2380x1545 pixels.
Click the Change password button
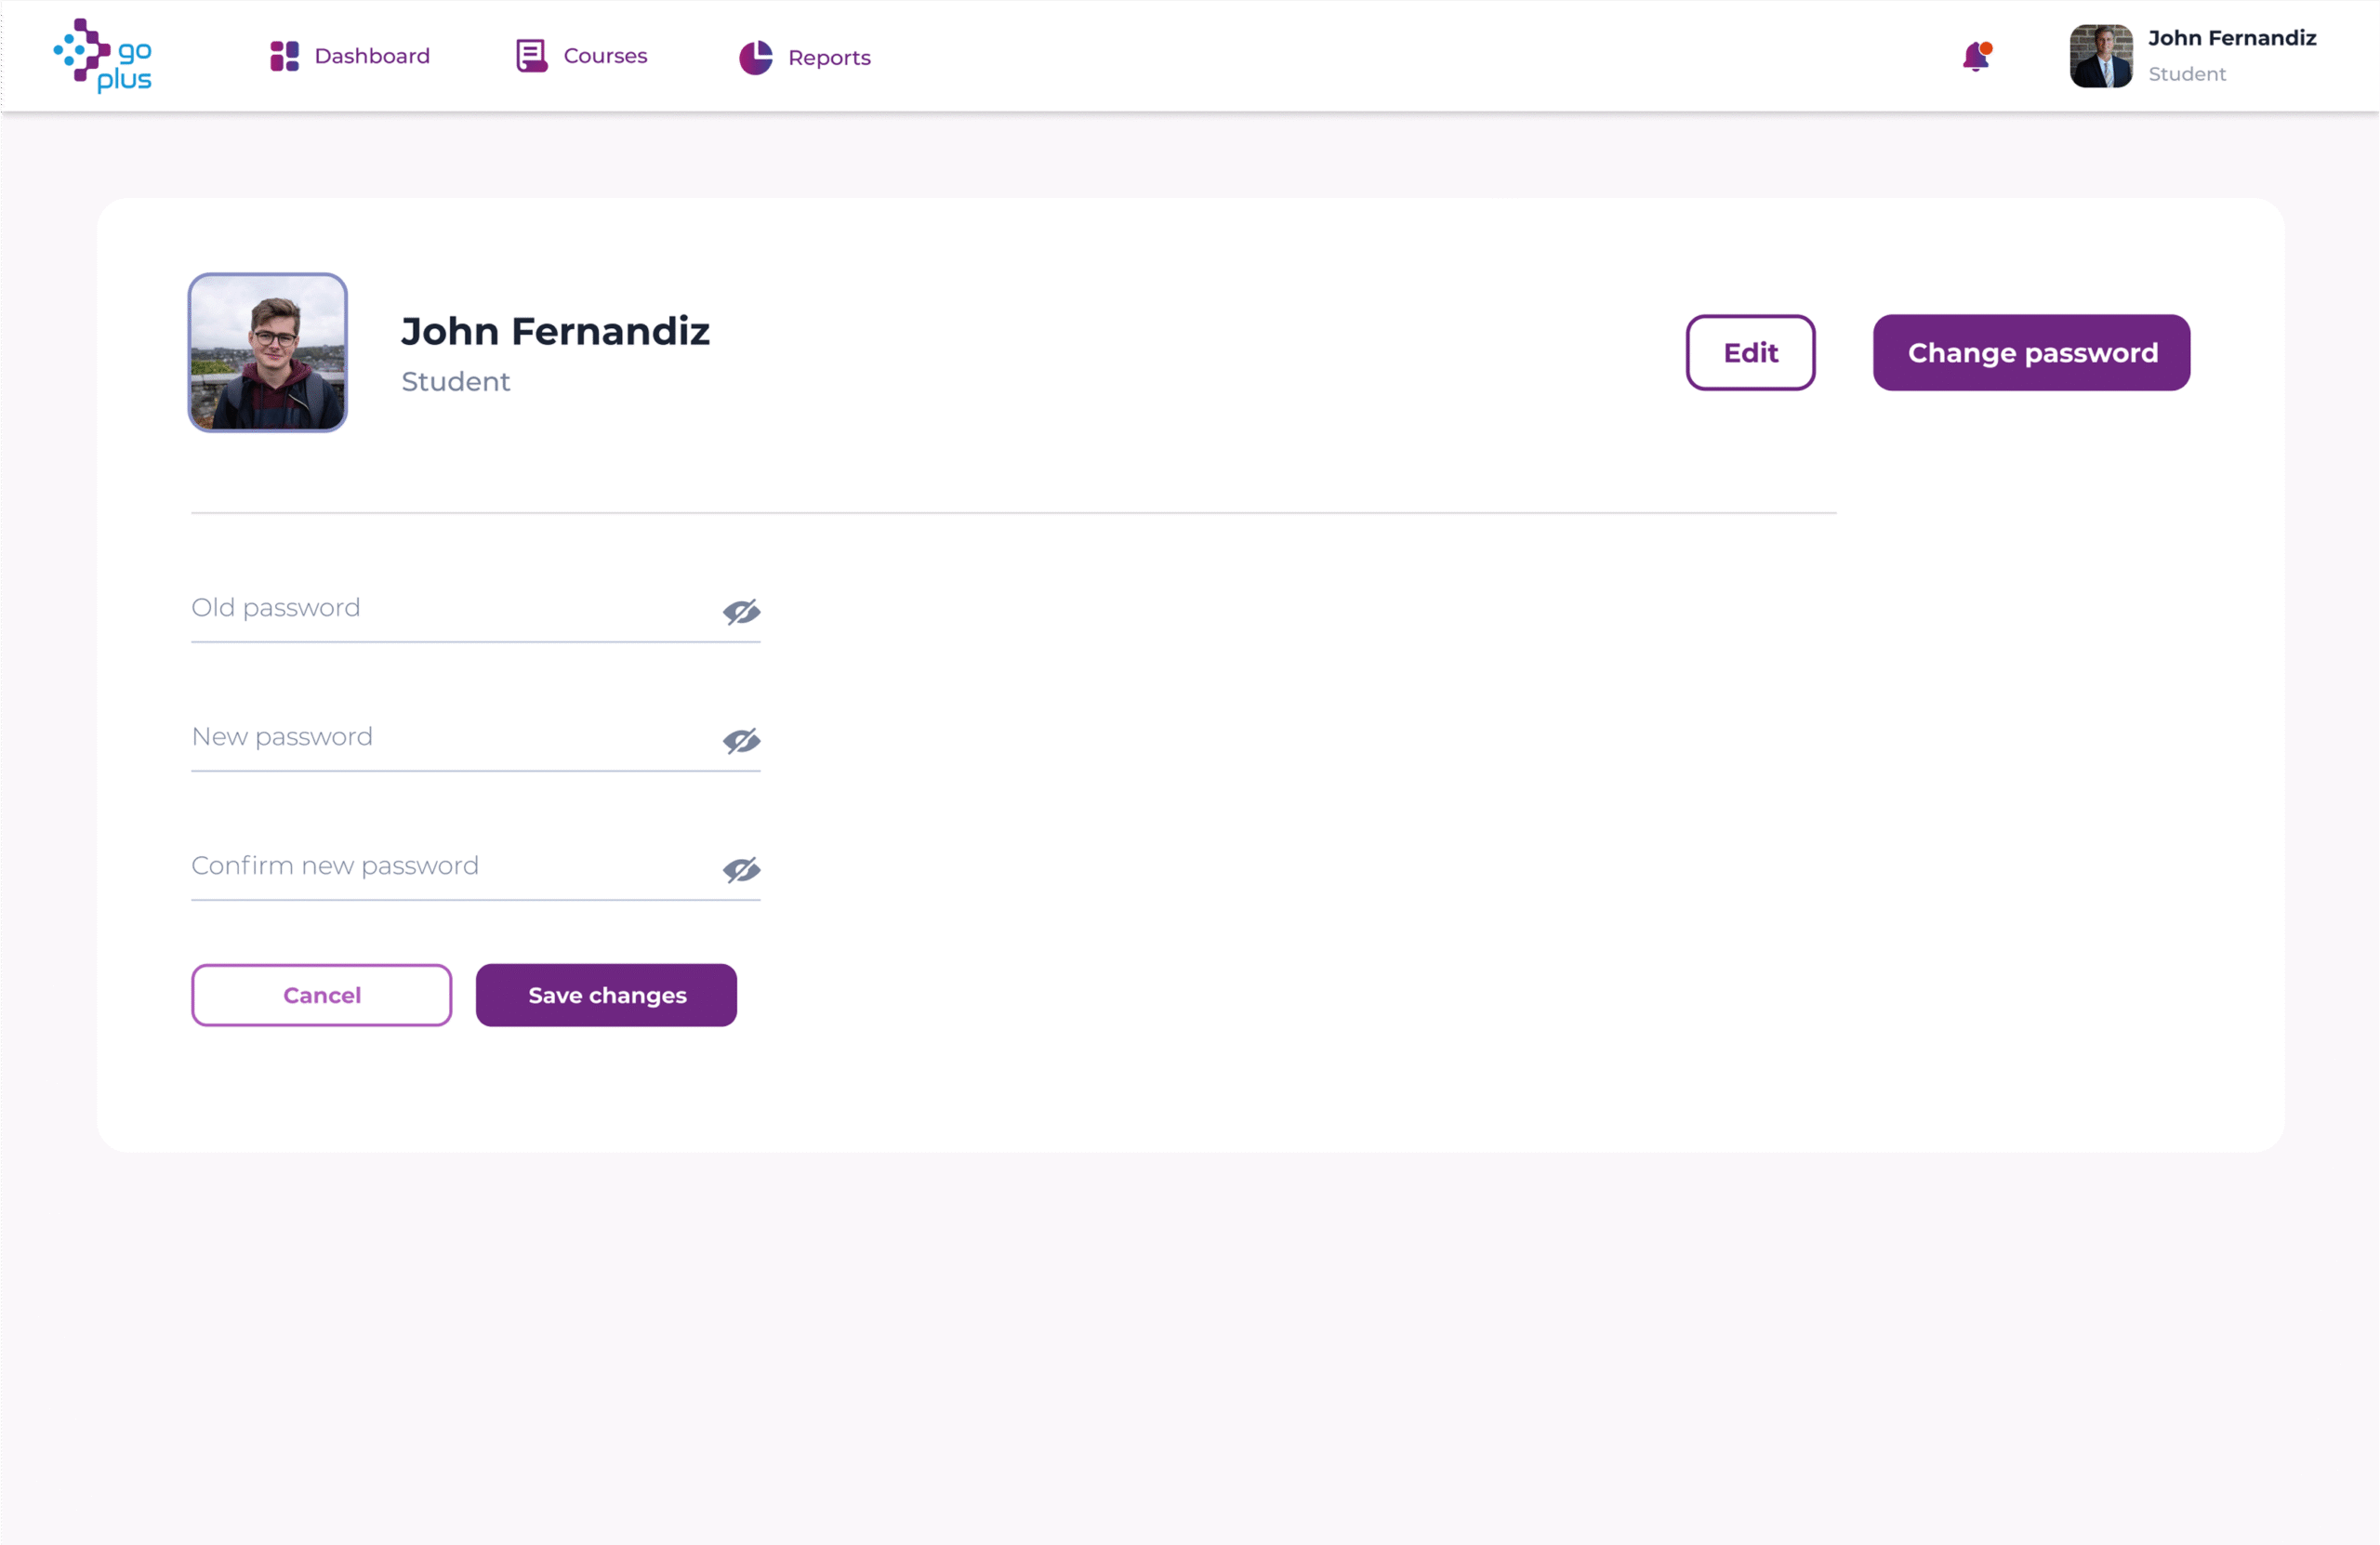pyautogui.click(x=2031, y=353)
